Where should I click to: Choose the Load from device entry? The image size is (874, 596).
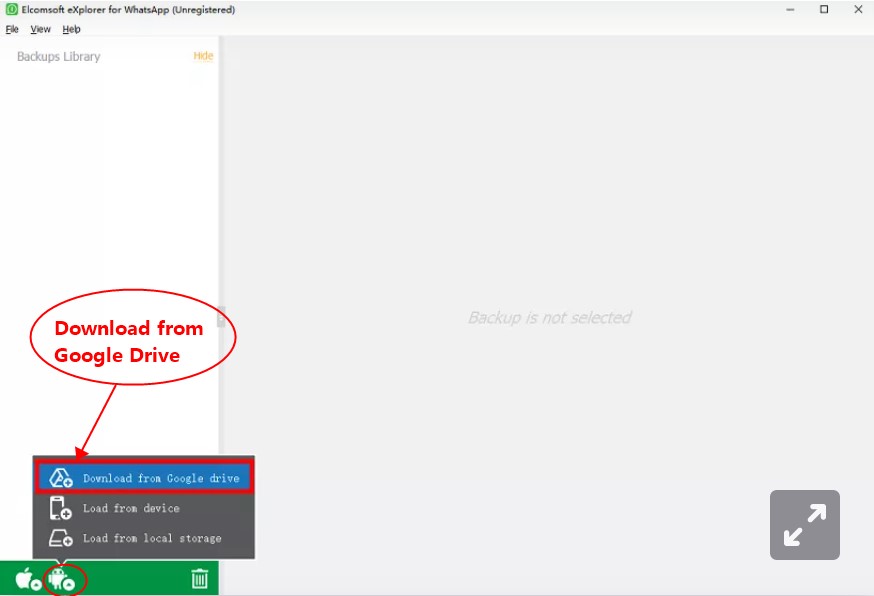click(x=131, y=508)
